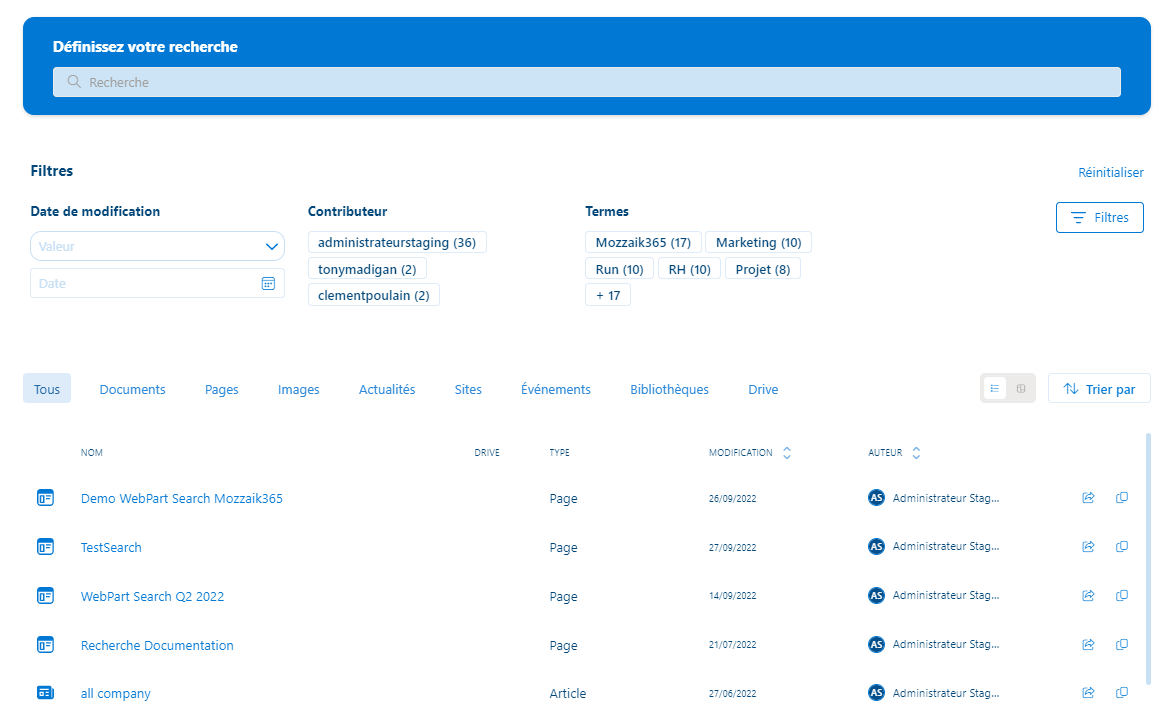Screen dimensions: 1162x710
Task: Open the Valeur date dropdown
Action: [157, 246]
